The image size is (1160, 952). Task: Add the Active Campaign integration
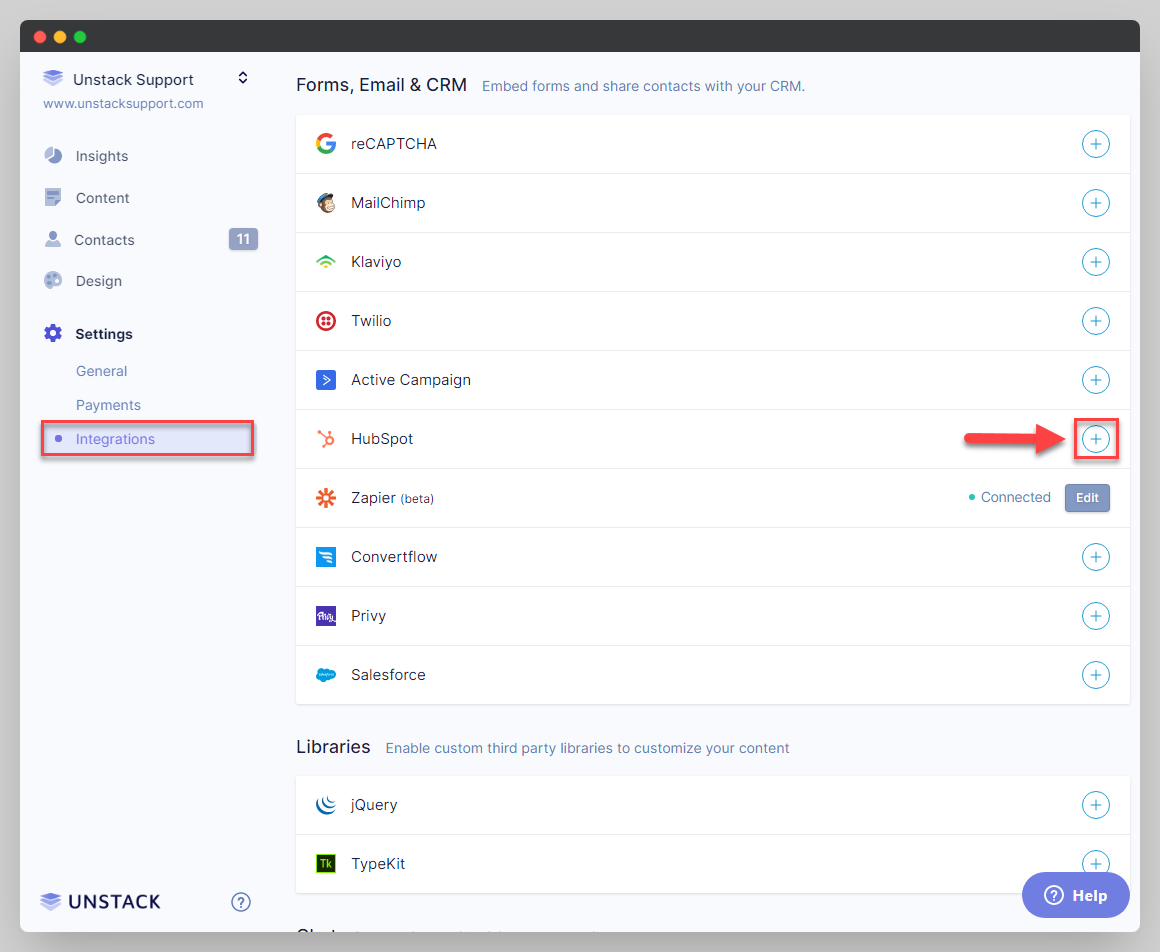click(x=1096, y=380)
